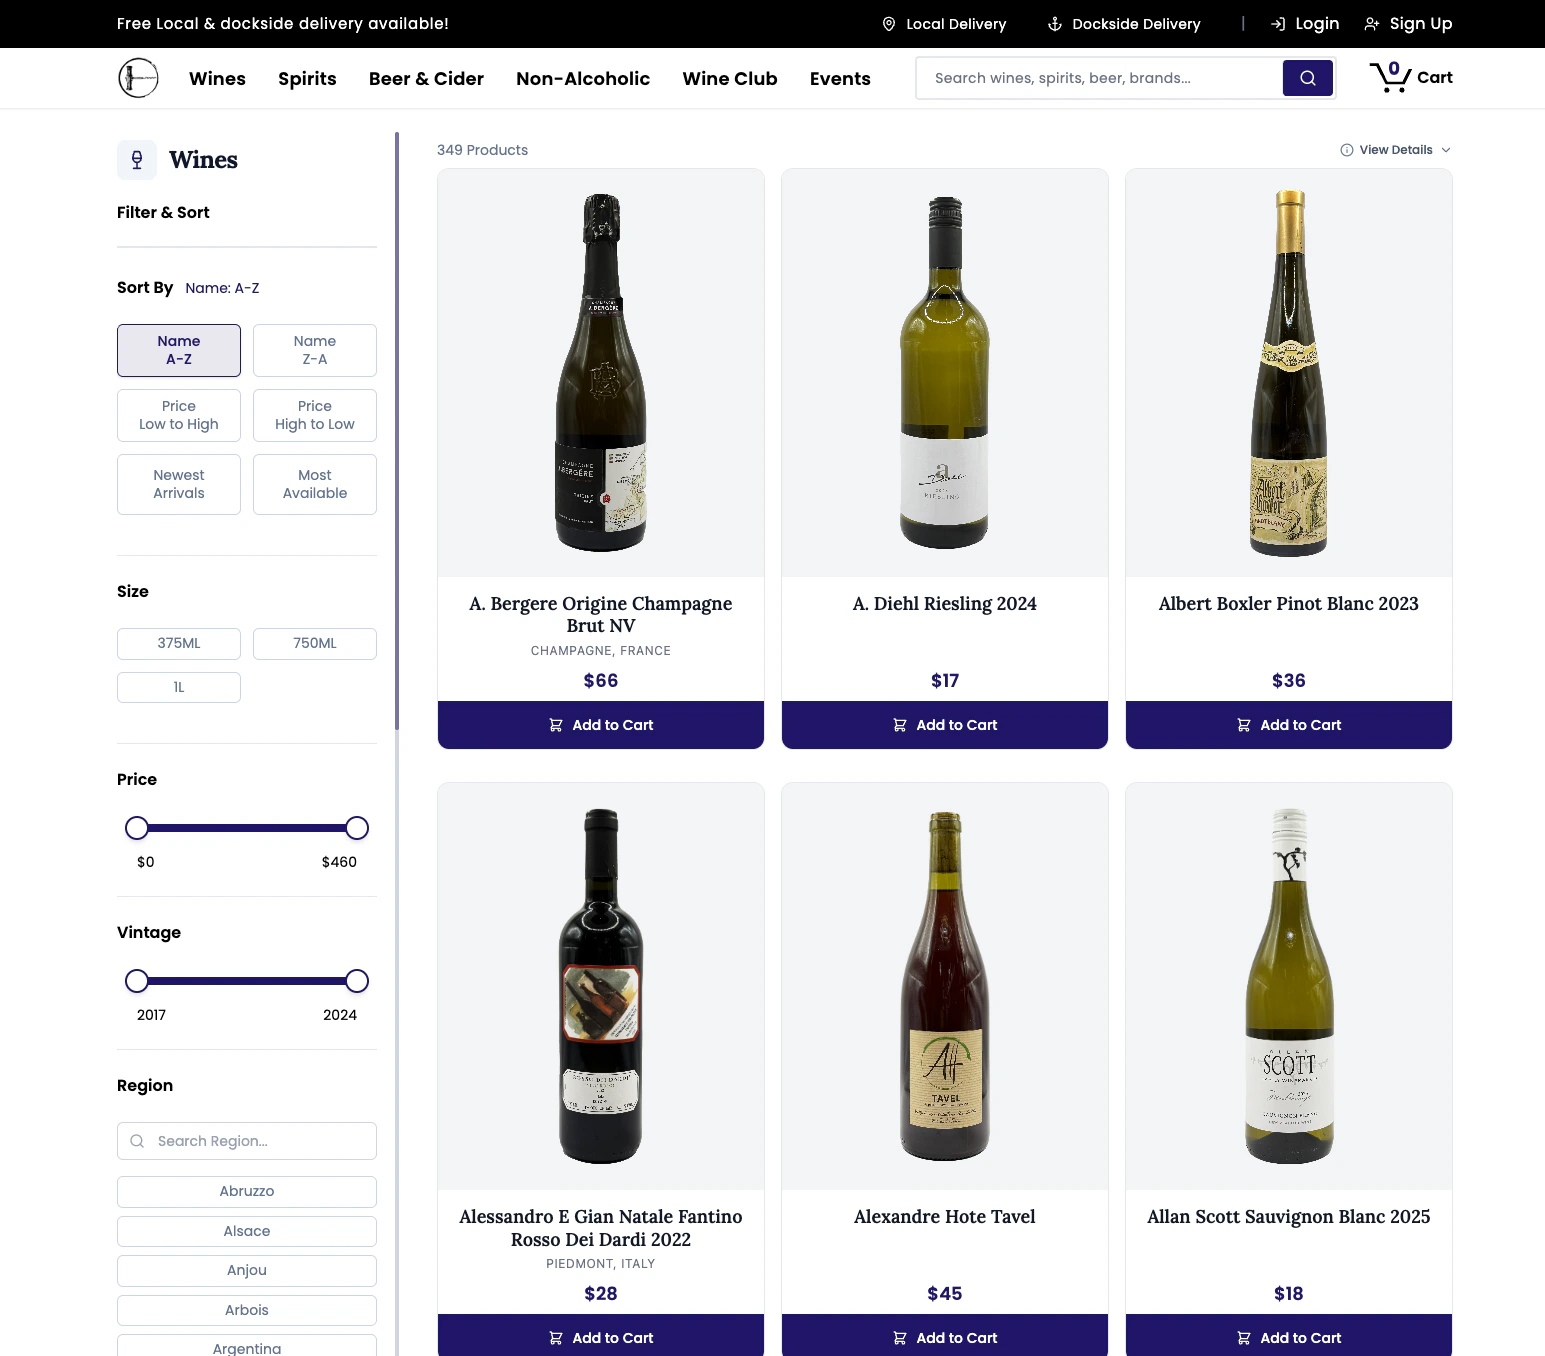The image size is (1545, 1356).
Task: Sort by Newest Arrivals
Action: click(x=179, y=484)
